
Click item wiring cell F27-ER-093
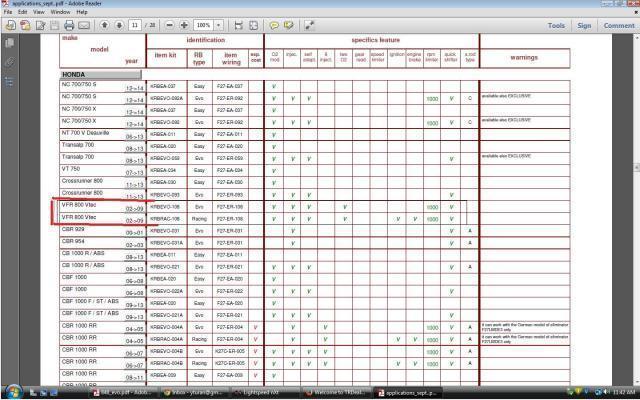[x=230, y=195]
